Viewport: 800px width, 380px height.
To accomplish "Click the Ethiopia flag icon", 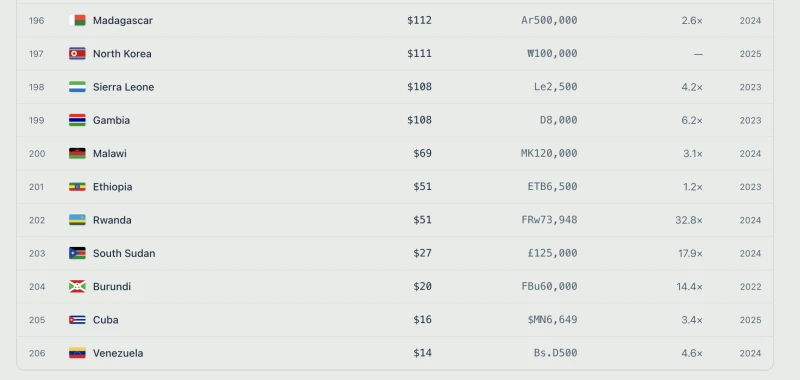I will pyautogui.click(x=78, y=187).
